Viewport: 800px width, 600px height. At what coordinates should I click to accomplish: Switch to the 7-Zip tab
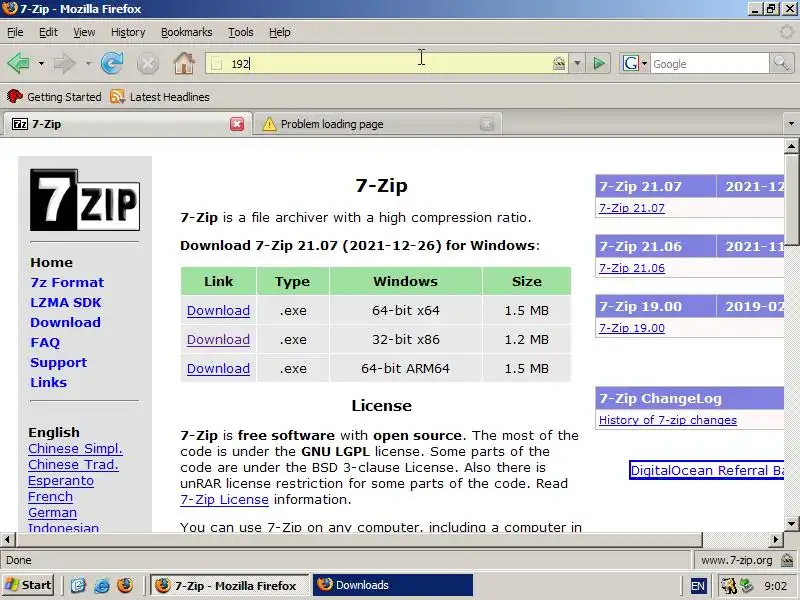coord(127,124)
